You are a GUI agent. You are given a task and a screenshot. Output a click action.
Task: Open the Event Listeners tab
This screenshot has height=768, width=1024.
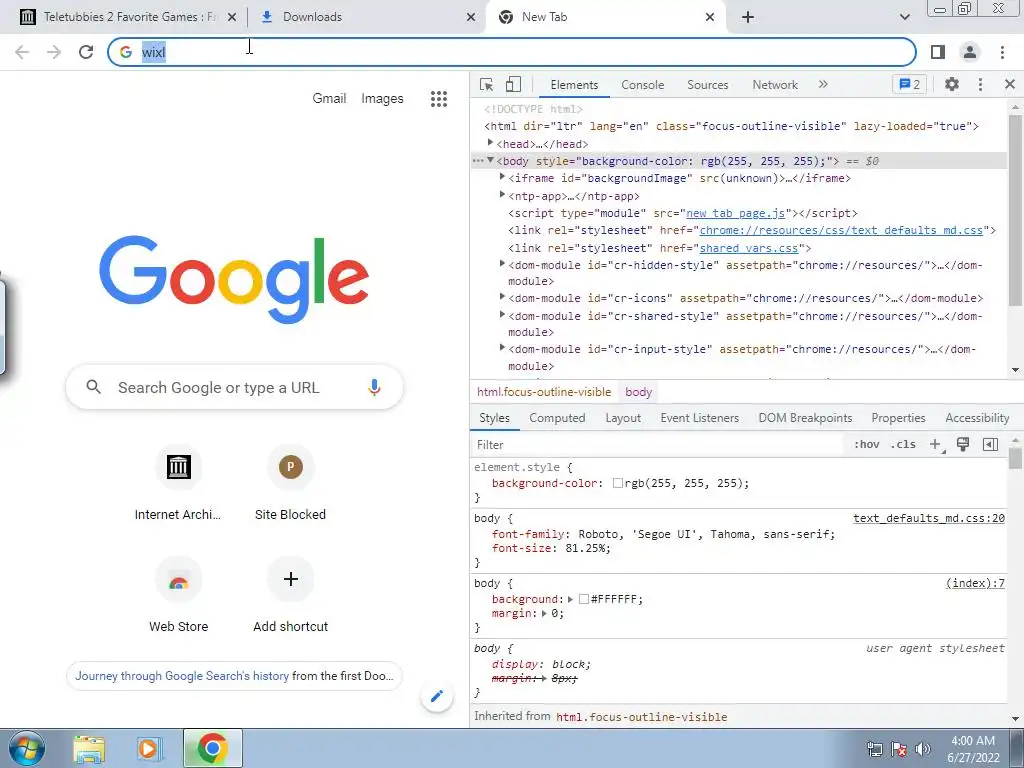(699, 418)
